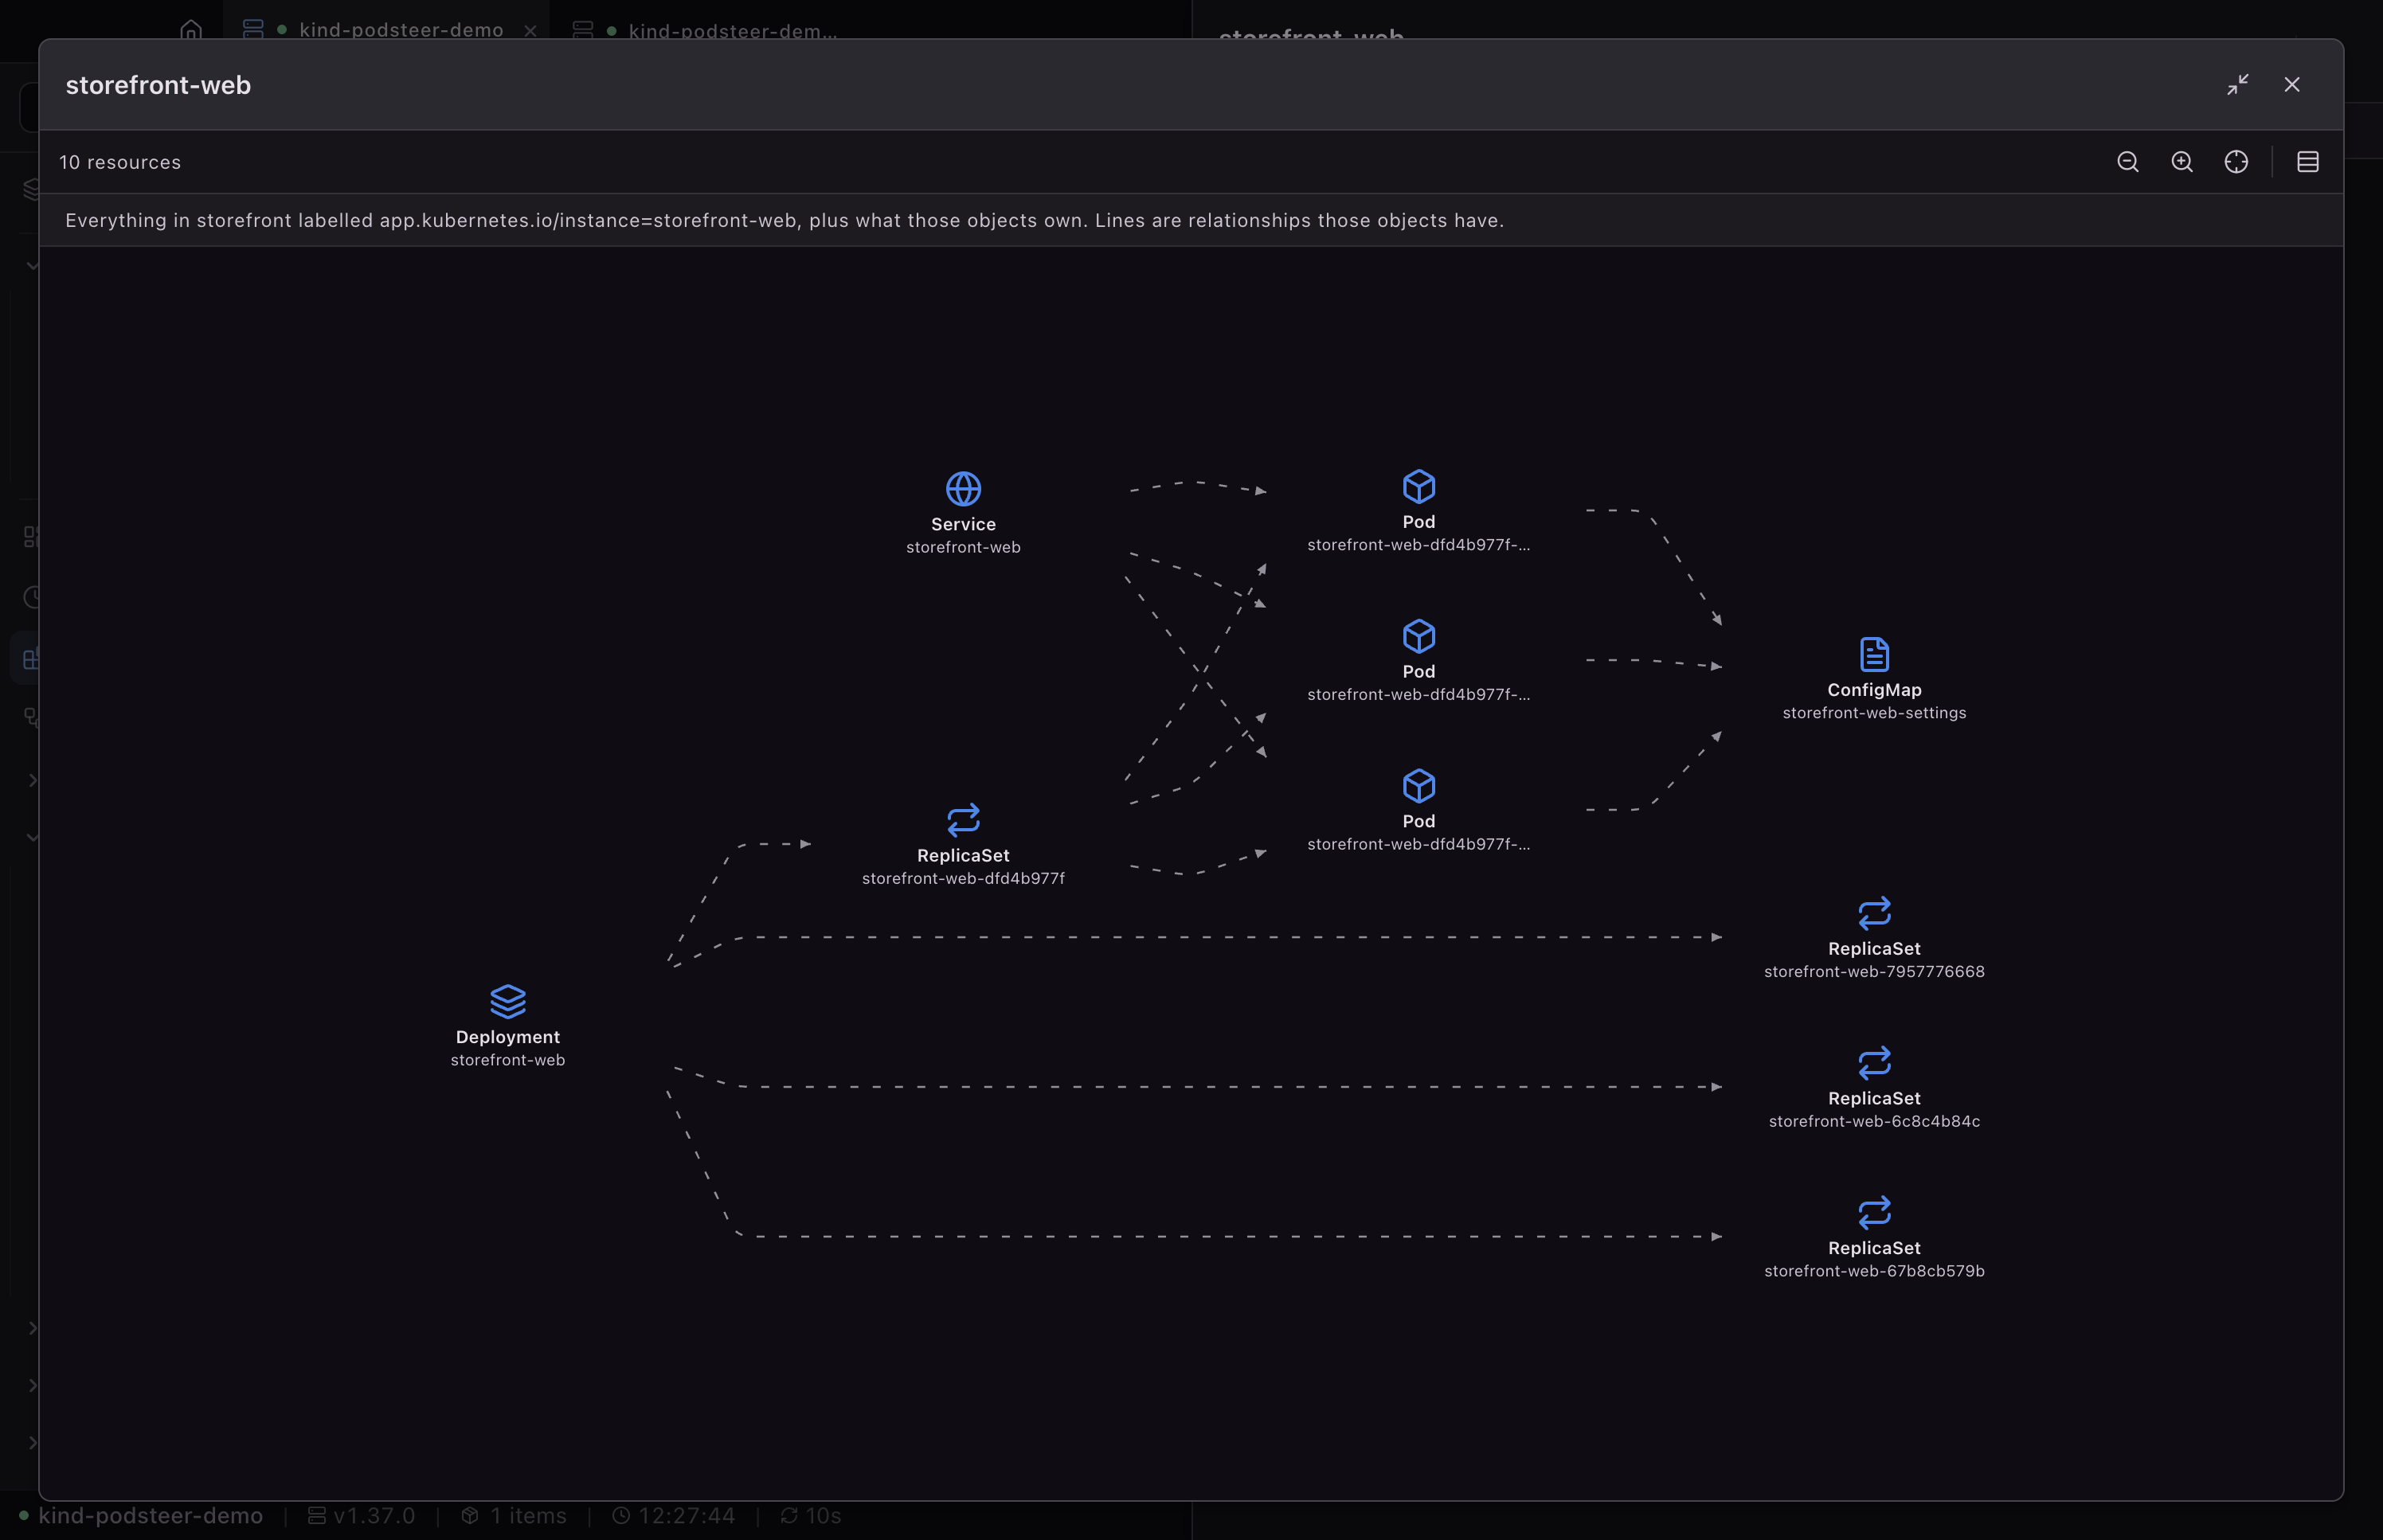Select the bottom Pod cube icon
The image size is (2383, 1540).
1418,786
